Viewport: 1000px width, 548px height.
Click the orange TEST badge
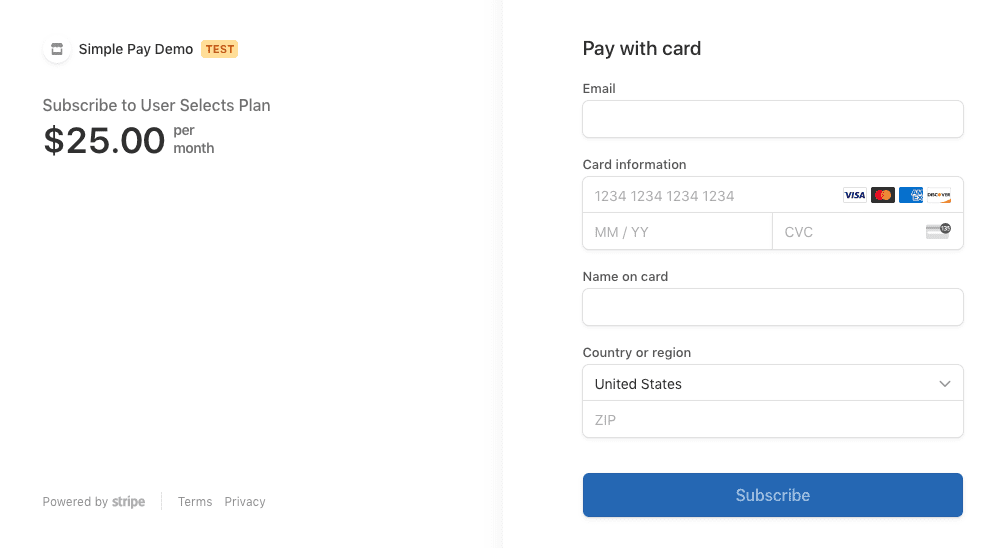coord(219,49)
